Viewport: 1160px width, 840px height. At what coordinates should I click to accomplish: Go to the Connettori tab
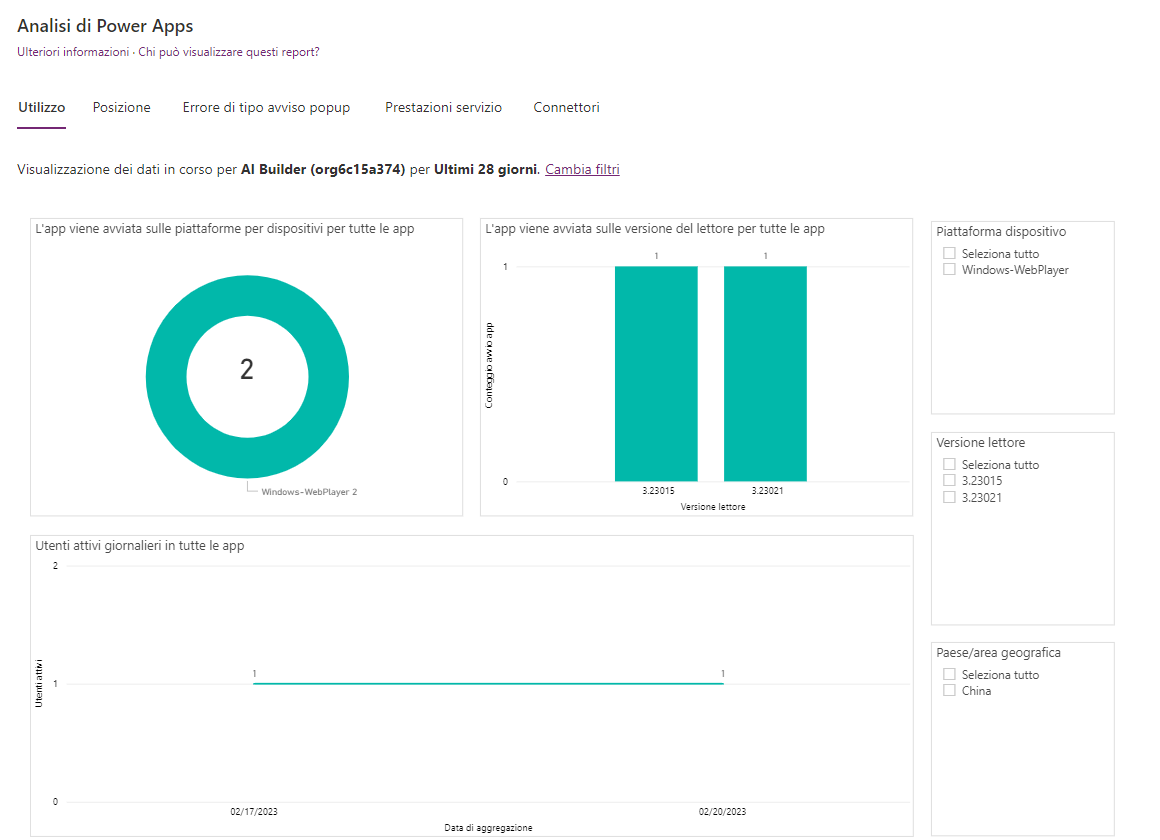click(x=566, y=107)
